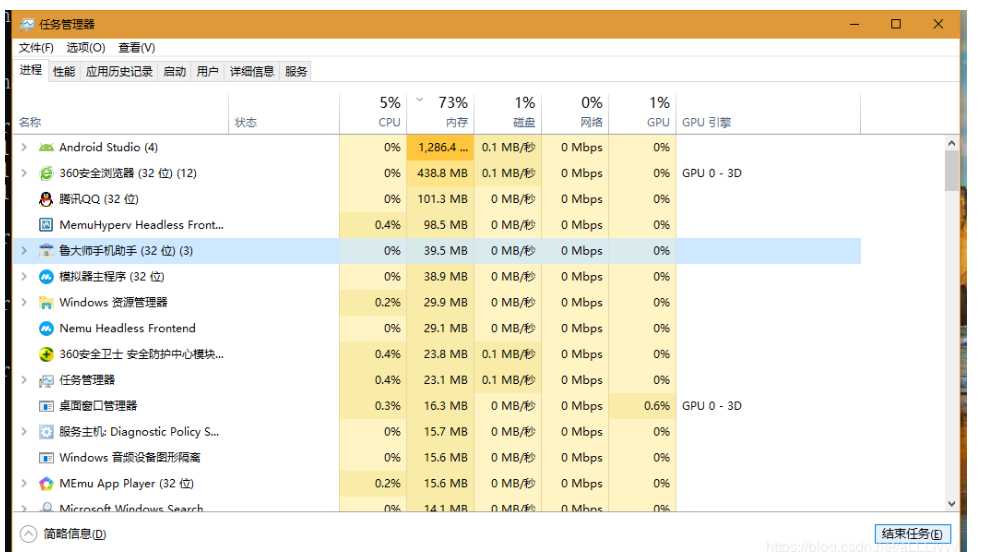Image resolution: width=984 pixels, height=552 pixels.
Task: Expand the 鲁大师手机助手 (3) process group
Action: point(24,250)
